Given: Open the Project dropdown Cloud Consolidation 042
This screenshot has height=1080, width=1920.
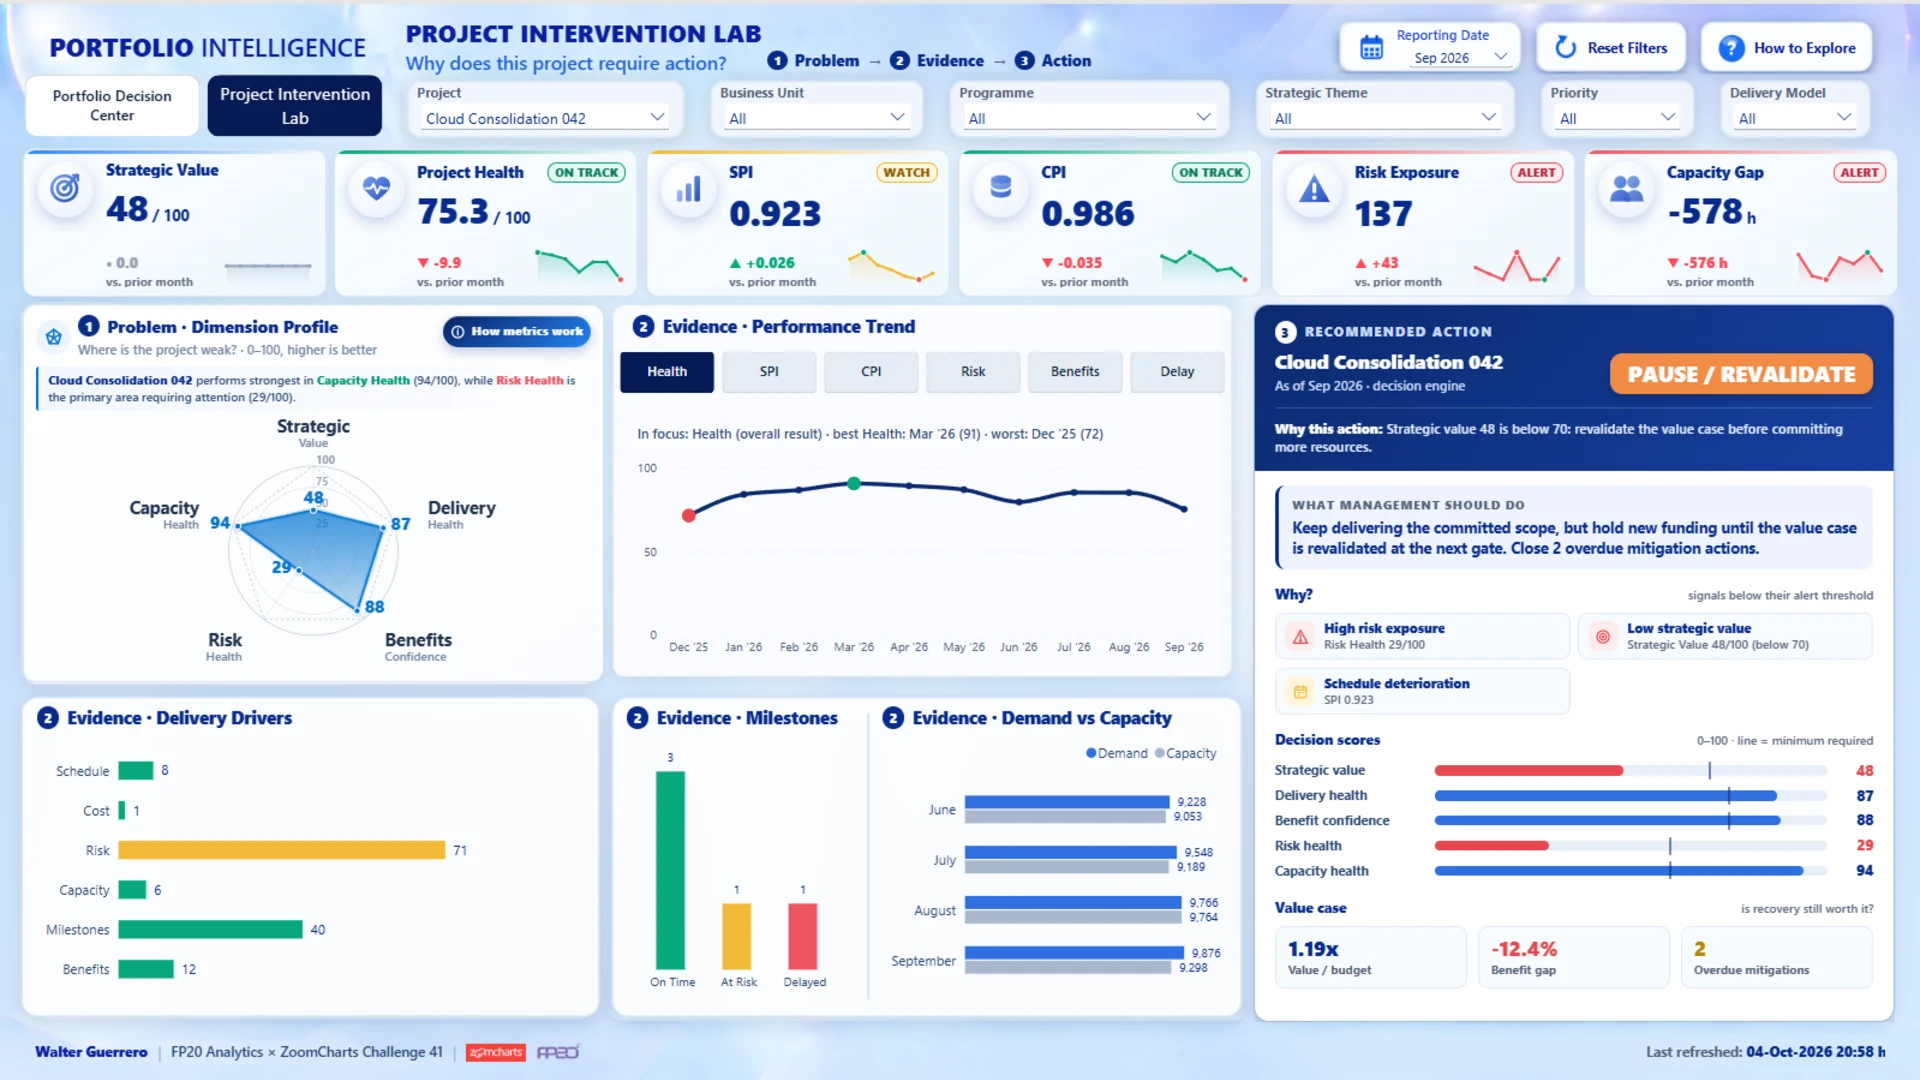Looking at the screenshot, I should 545,118.
